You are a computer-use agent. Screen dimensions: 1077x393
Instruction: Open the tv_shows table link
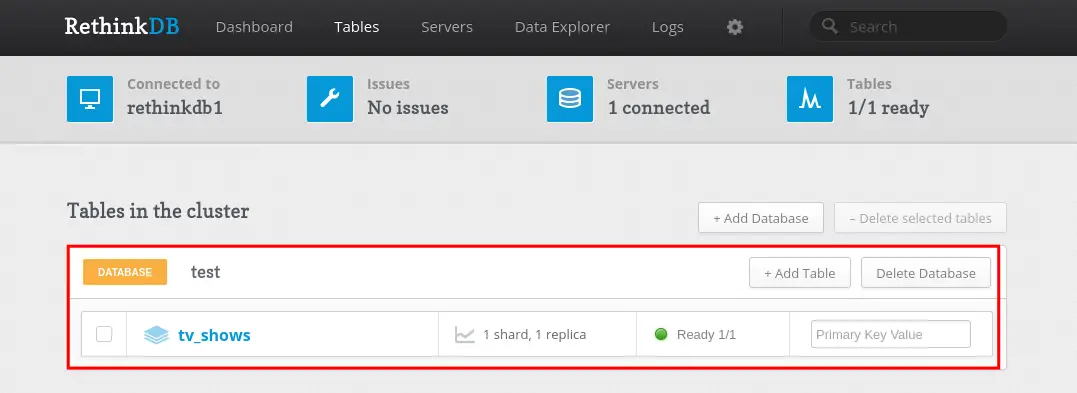click(x=214, y=335)
